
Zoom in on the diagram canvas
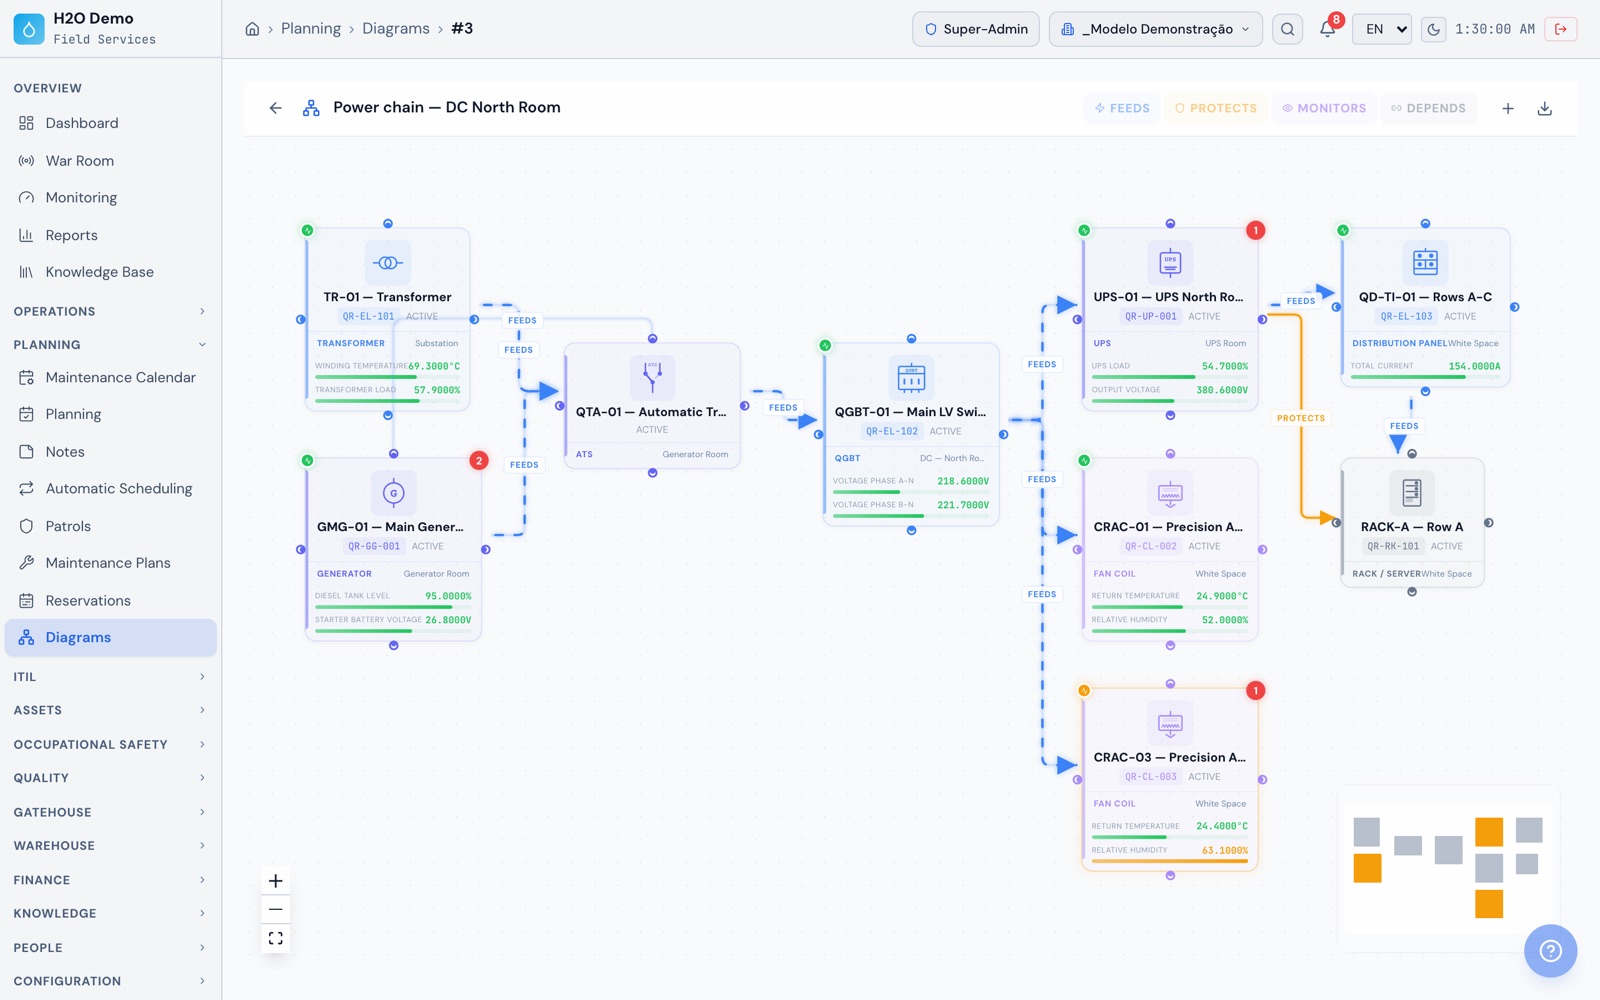[x=276, y=881]
